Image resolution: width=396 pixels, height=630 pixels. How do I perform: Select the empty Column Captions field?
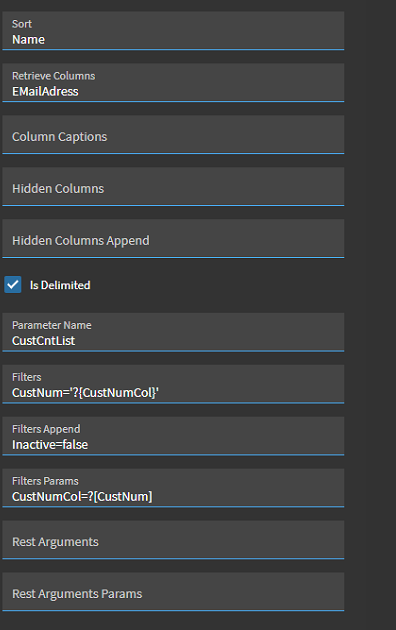point(173,135)
